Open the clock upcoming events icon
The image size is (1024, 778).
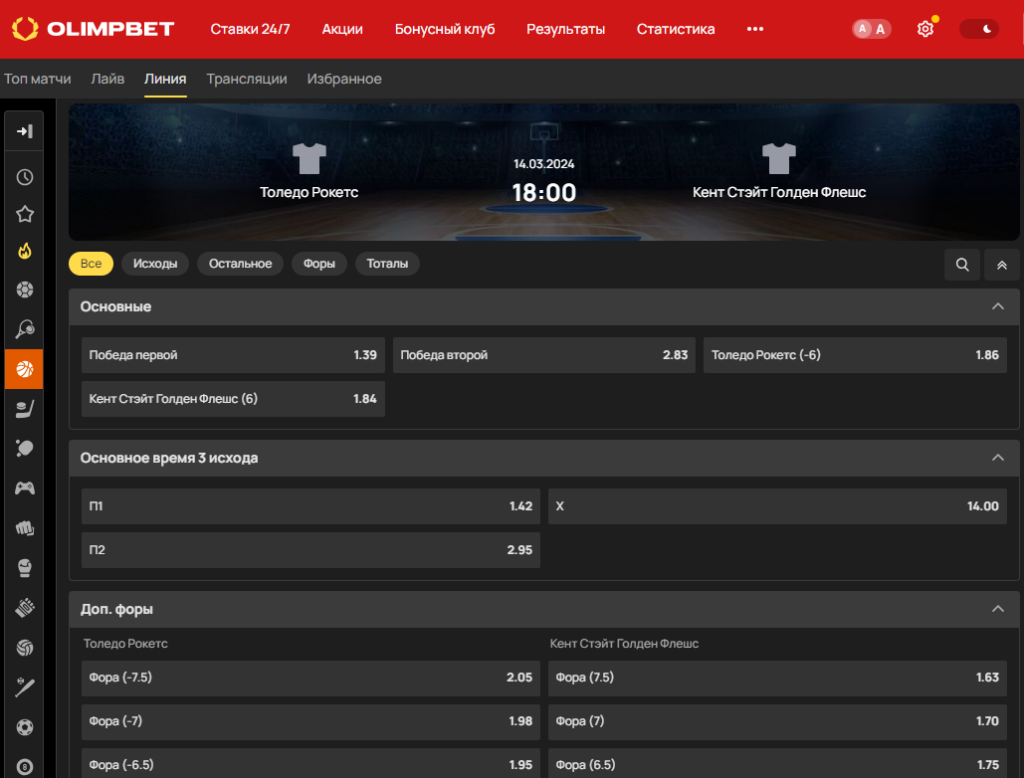24,177
